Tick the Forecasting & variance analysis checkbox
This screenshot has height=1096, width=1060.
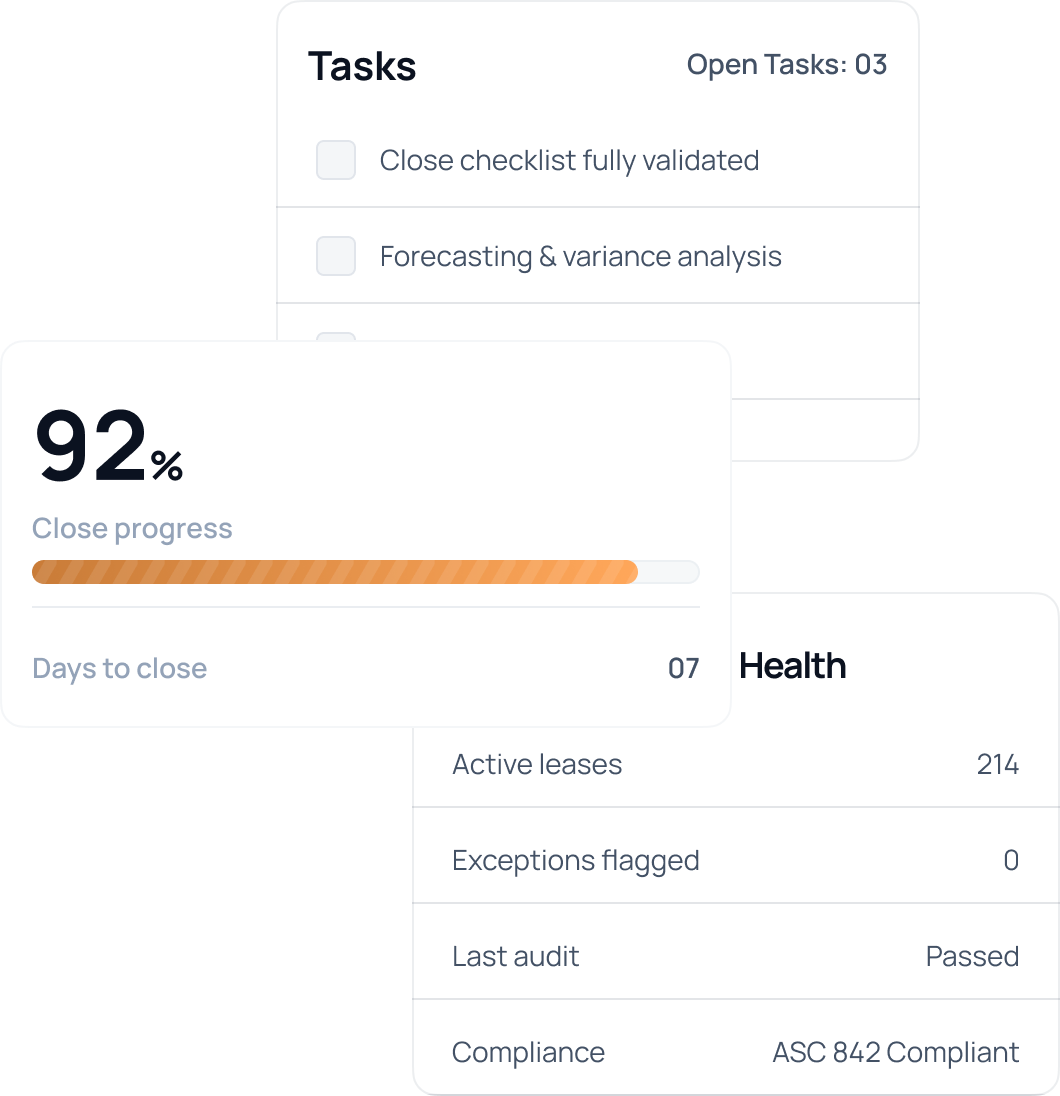click(336, 256)
